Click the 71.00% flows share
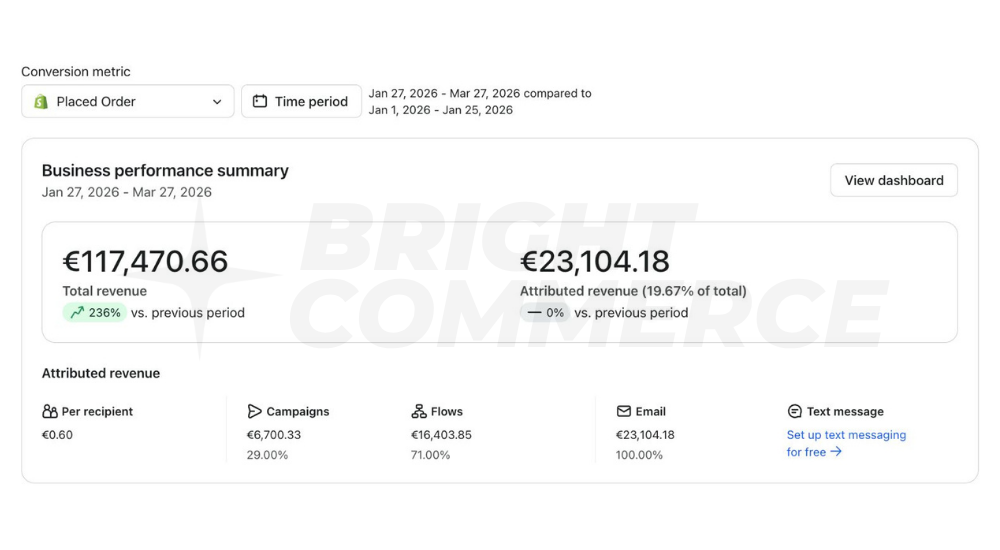The width and height of the screenshot is (1000, 550). pos(430,455)
